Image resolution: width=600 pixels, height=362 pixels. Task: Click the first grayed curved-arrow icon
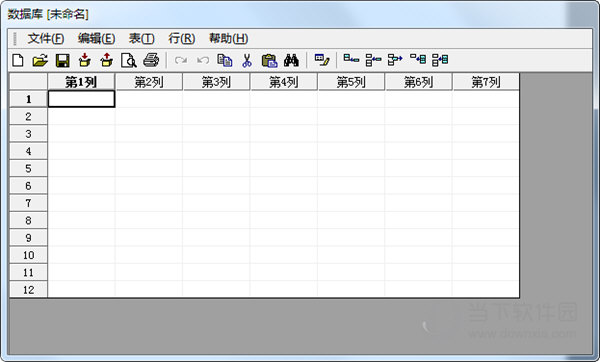(181, 60)
